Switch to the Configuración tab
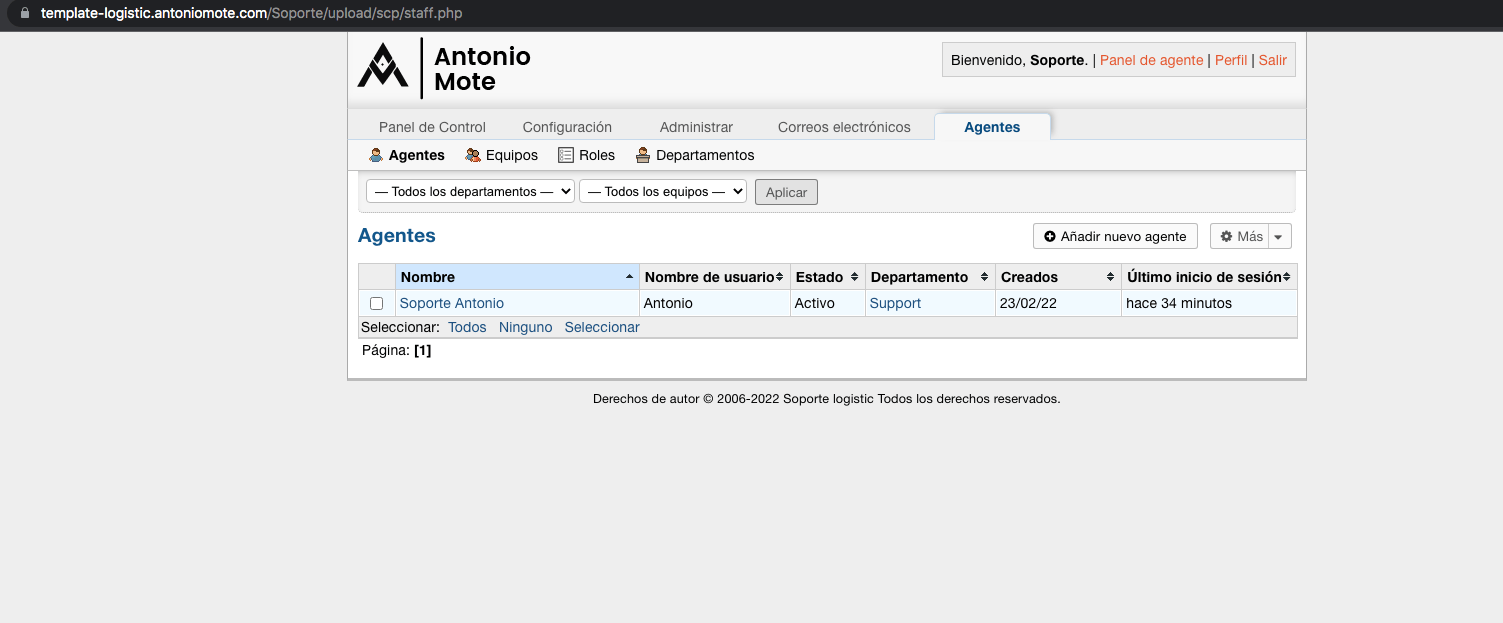 566,127
